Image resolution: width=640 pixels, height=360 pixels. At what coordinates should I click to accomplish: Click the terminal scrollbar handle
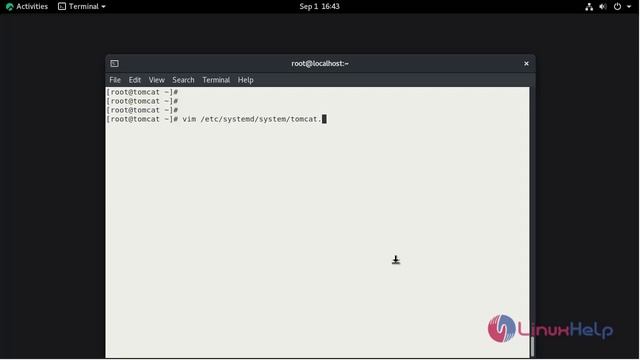[x=532, y=346]
